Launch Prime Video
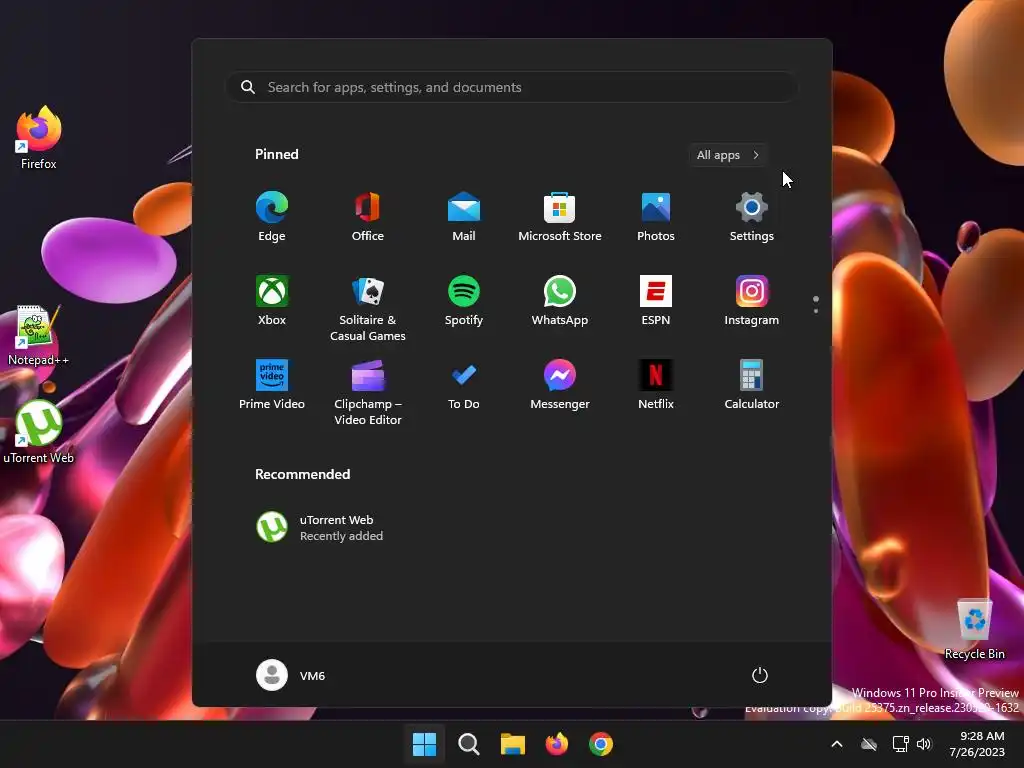Viewport: 1024px width, 768px height. point(272,385)
